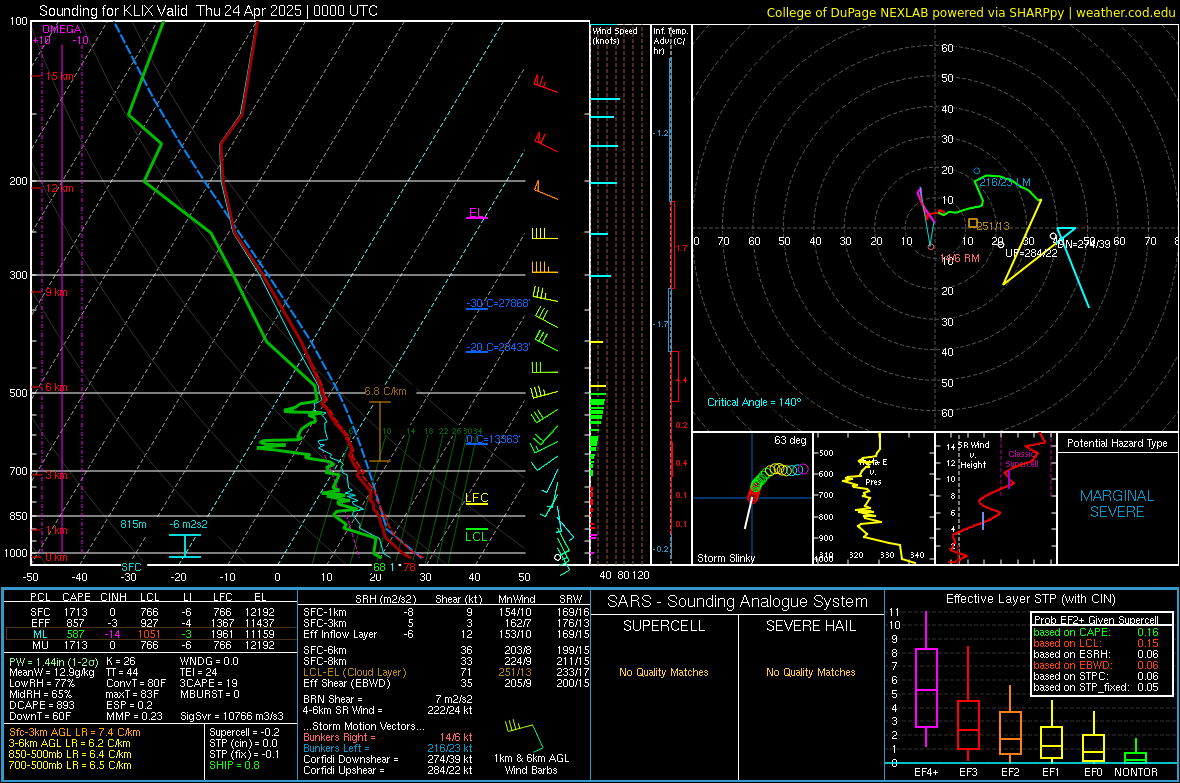Image resolution: width=1180 pixels, height=783 pixels.
Task: Click the Supercell = -0.2 value
Action: click(x=244, y=732)
